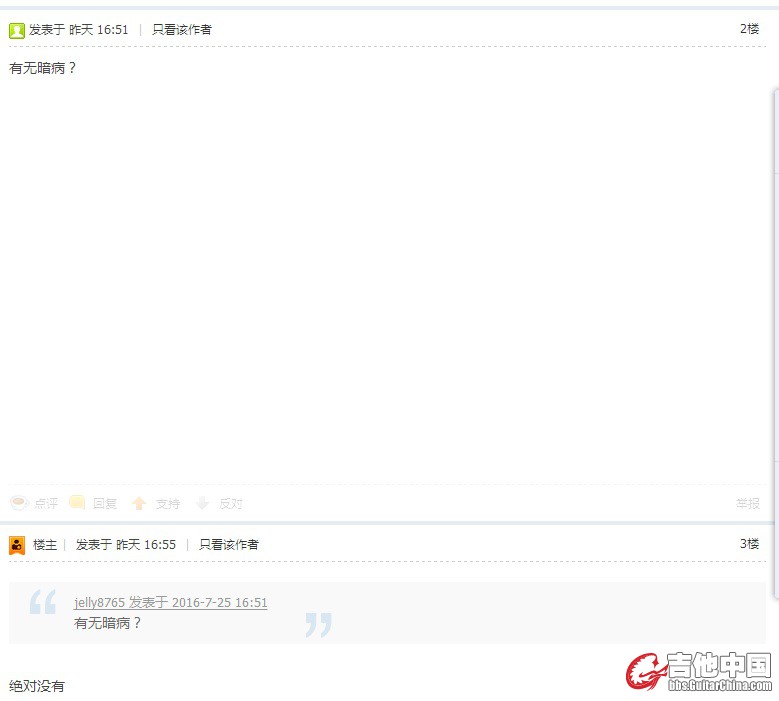This screenshot has width=779, height=701.
Task: Click the yellow 回复 reply icon
Action: click(77, 502)
